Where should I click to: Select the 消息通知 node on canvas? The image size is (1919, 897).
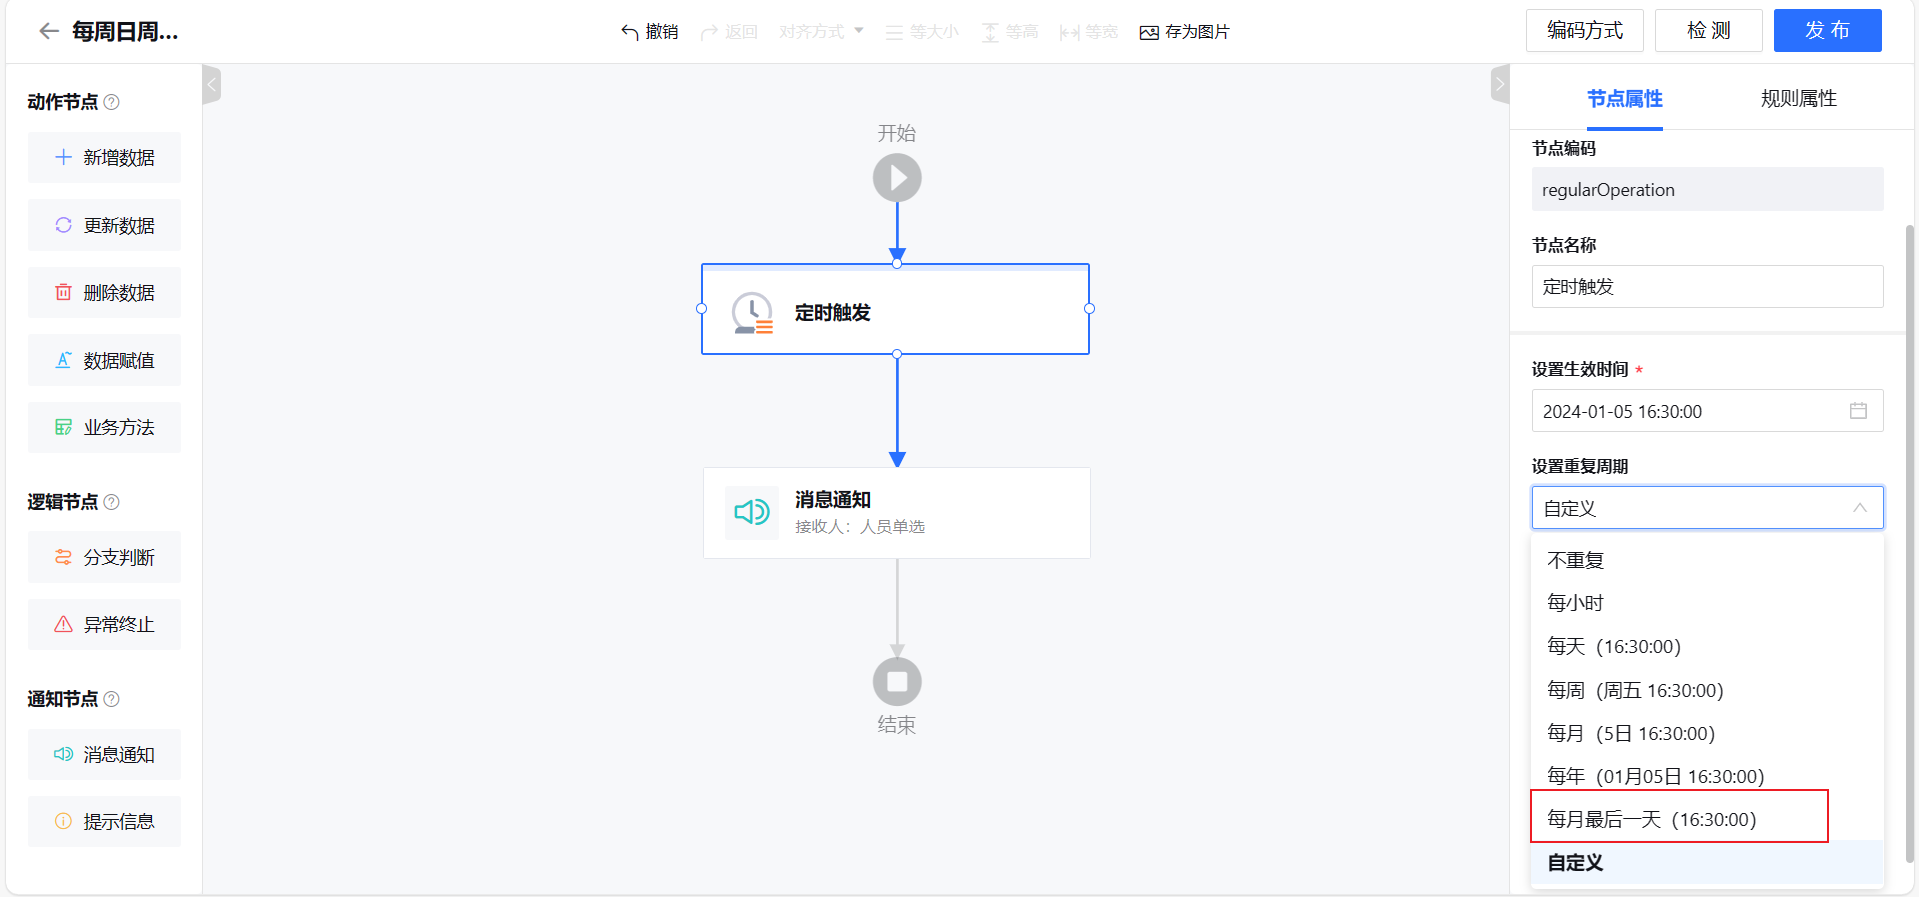pos(896,513)
